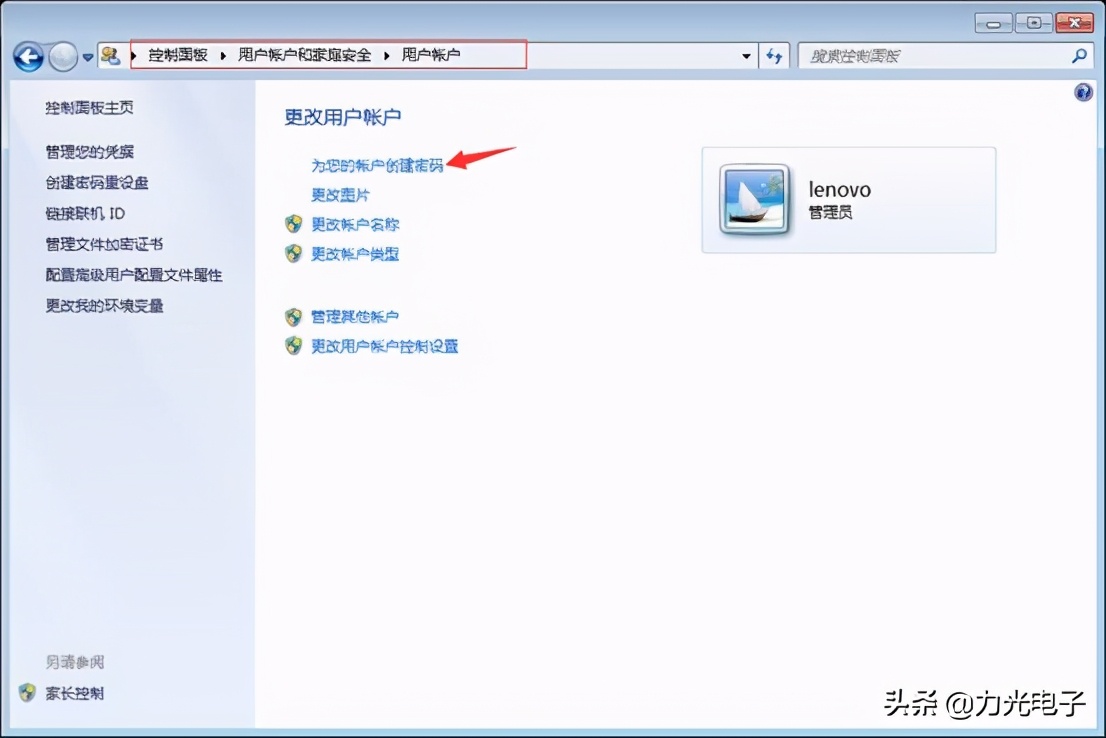The height and width of the screenshot is (738, 1106).
Task: Click the shield icon beside 更改帐户类型
Action: (293, 254)
